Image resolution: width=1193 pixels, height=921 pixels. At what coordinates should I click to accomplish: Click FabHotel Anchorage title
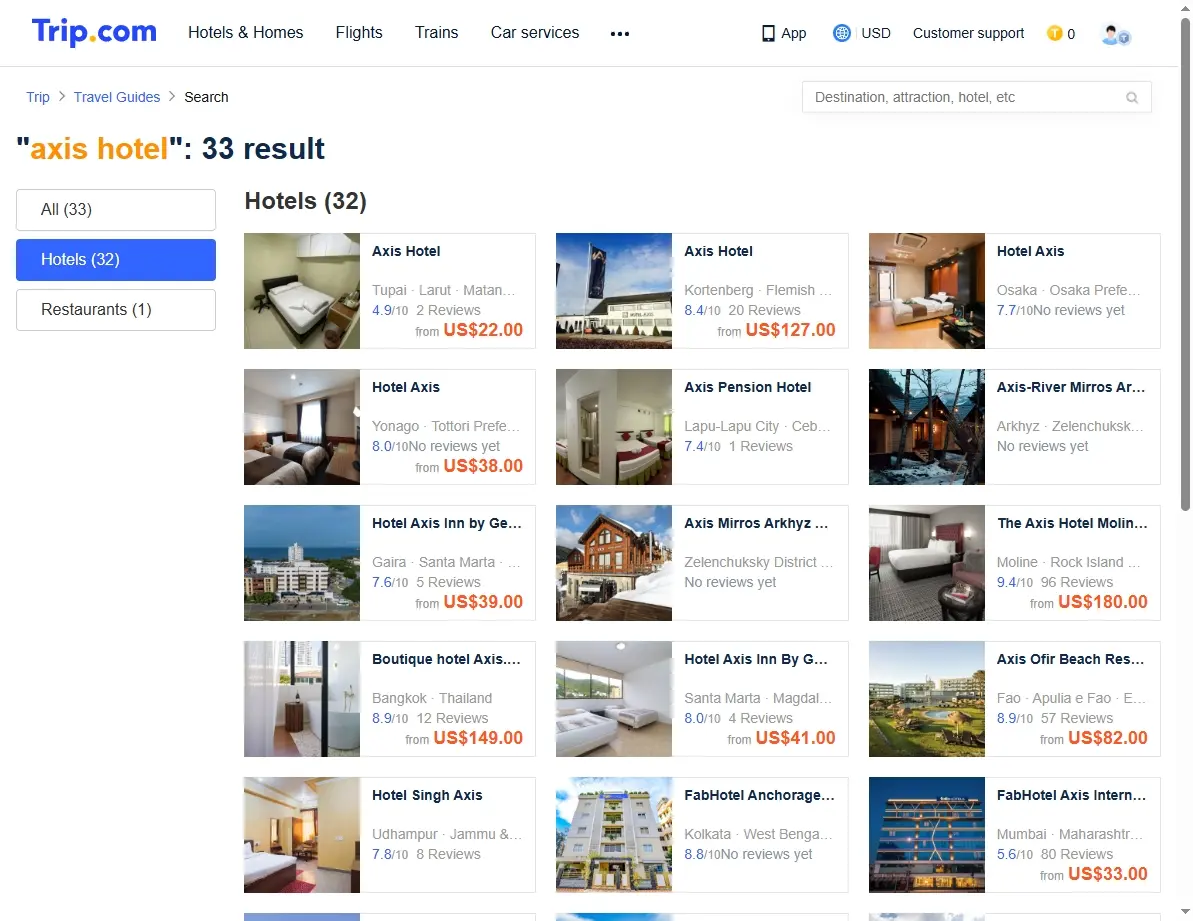759,796
